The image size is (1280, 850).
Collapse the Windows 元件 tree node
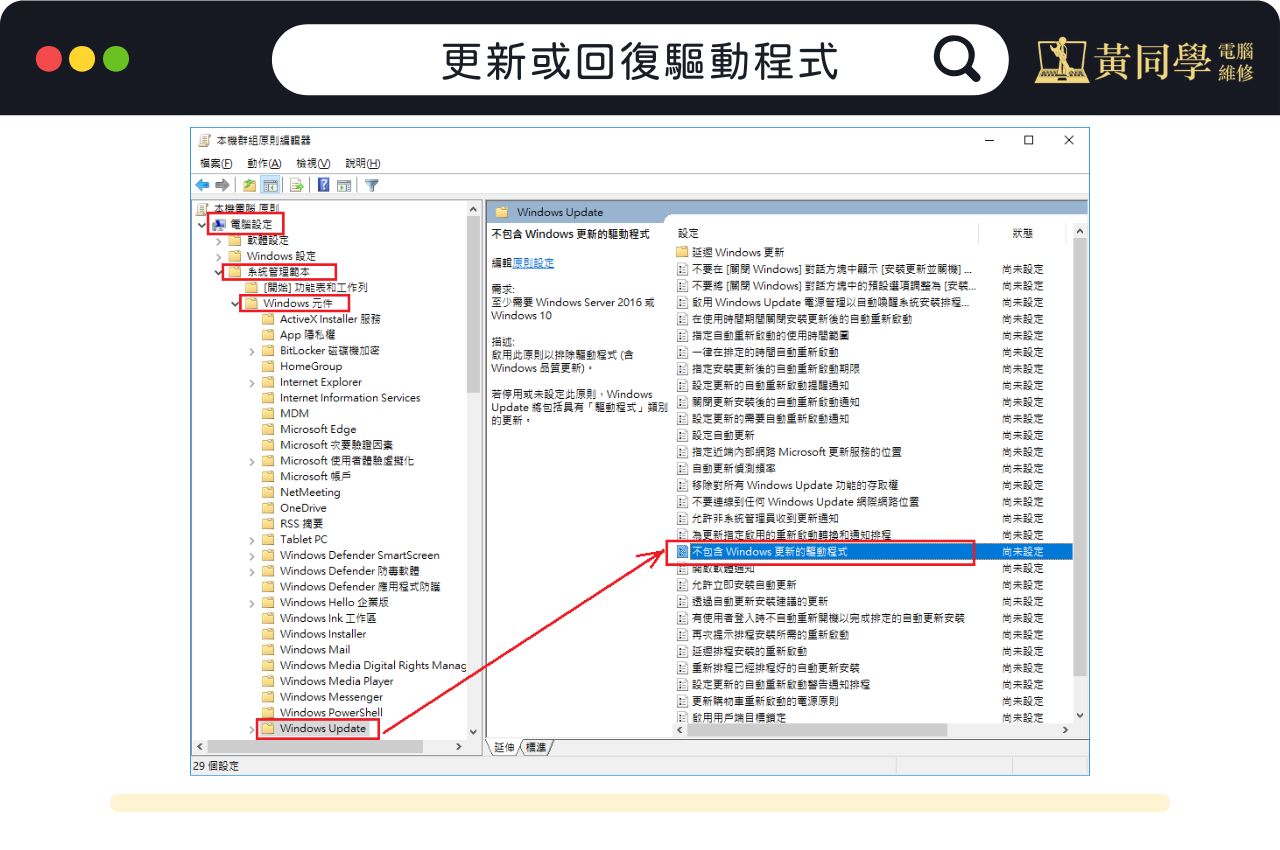pos(236,303)
